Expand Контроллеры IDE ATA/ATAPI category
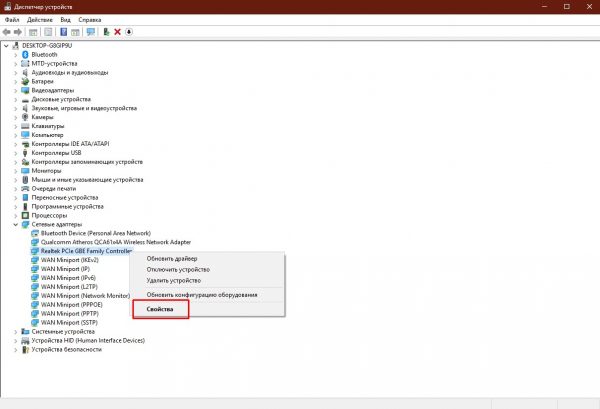The image size is (600, 409). (16, 144)
